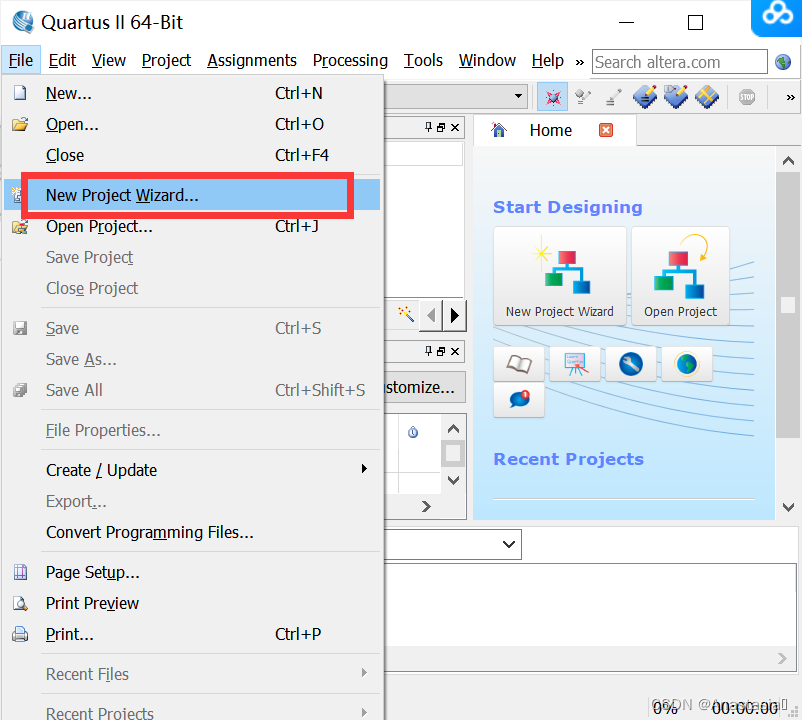The width and height of the screenshot is (802, 720).
Task: Open the Tools menu
Action: click(423, 60)
